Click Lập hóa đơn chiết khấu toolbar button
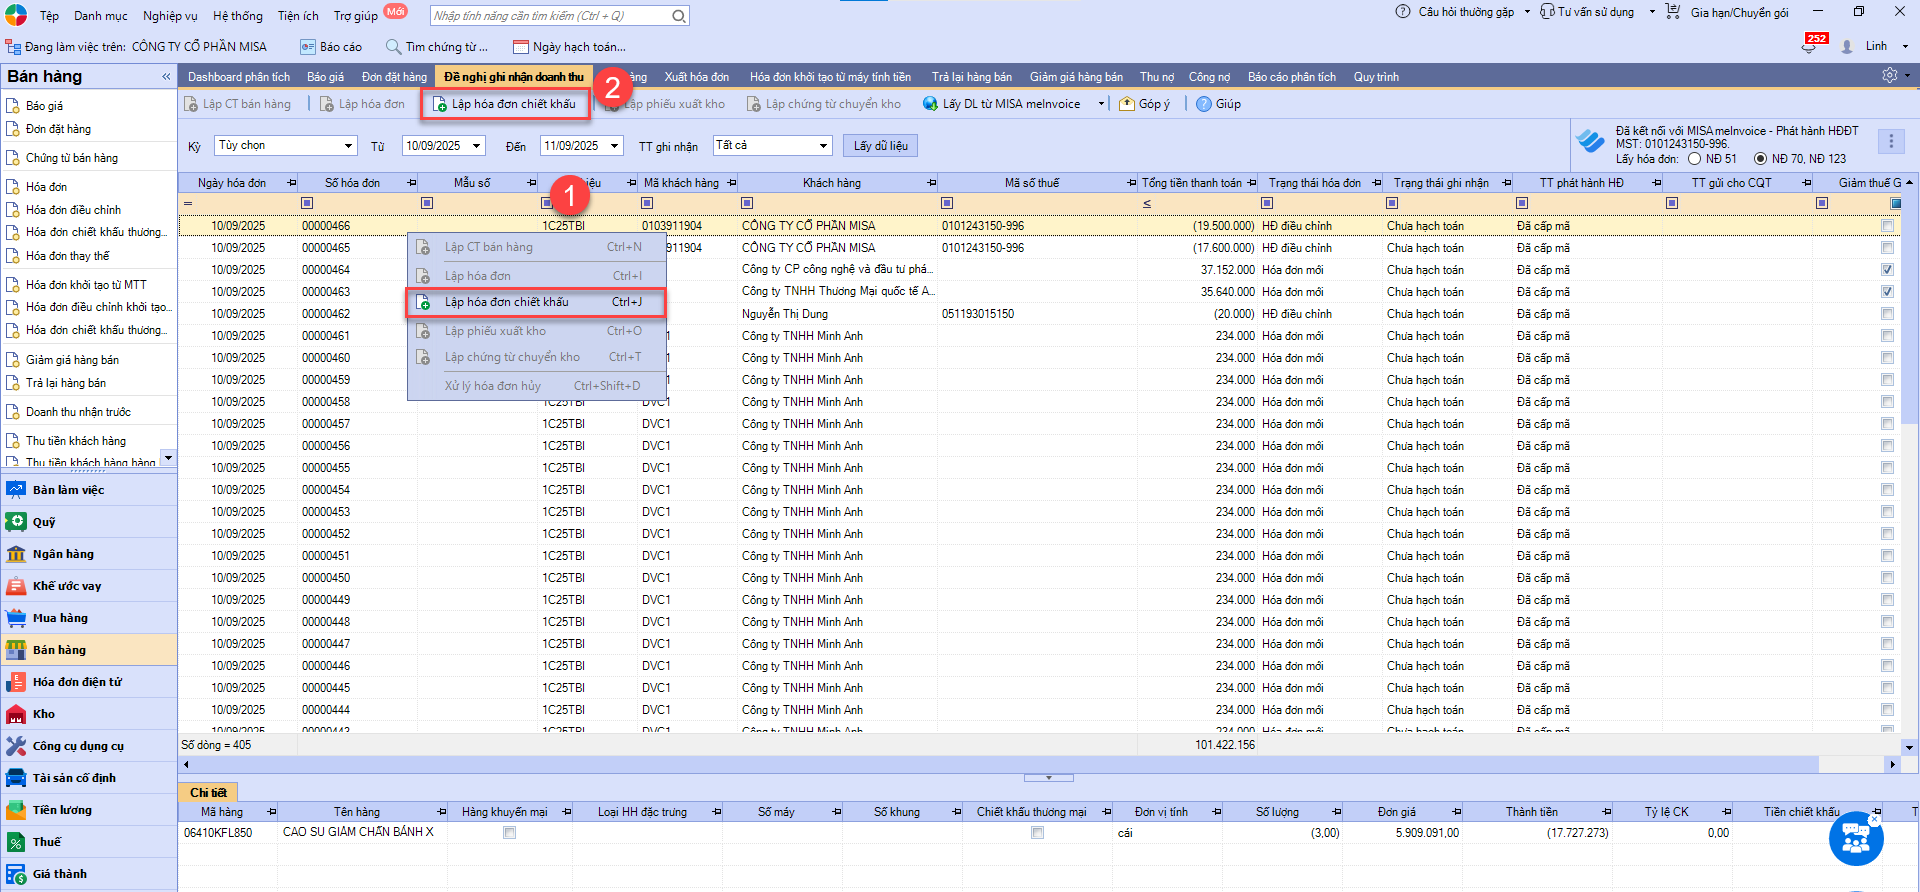1920x892 pixels. (x=505, y=104)
